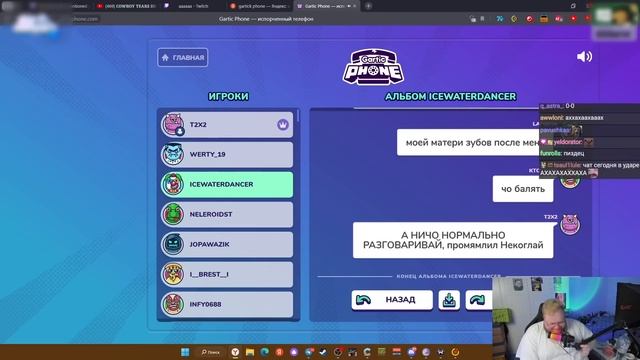Click the chat message 'чат сегодня в ударе'

tap(611, 165)
